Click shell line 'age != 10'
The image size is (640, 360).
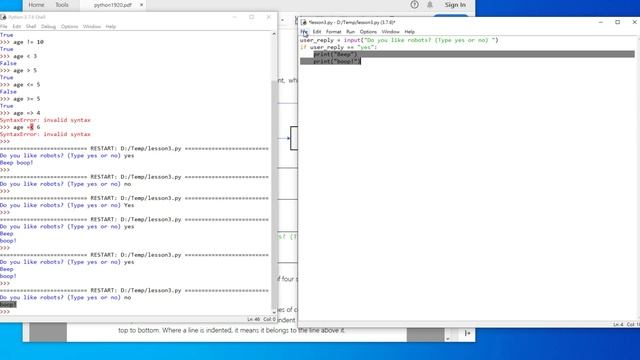pos(28,42)
